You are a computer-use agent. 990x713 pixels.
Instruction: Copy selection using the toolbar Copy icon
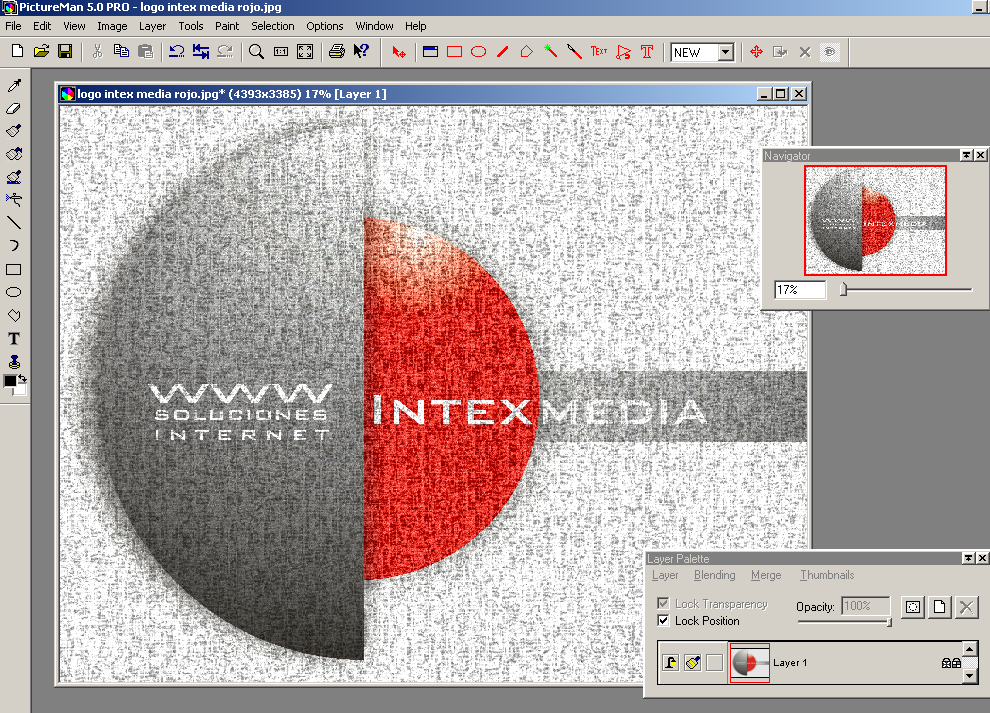coord(121,51)
